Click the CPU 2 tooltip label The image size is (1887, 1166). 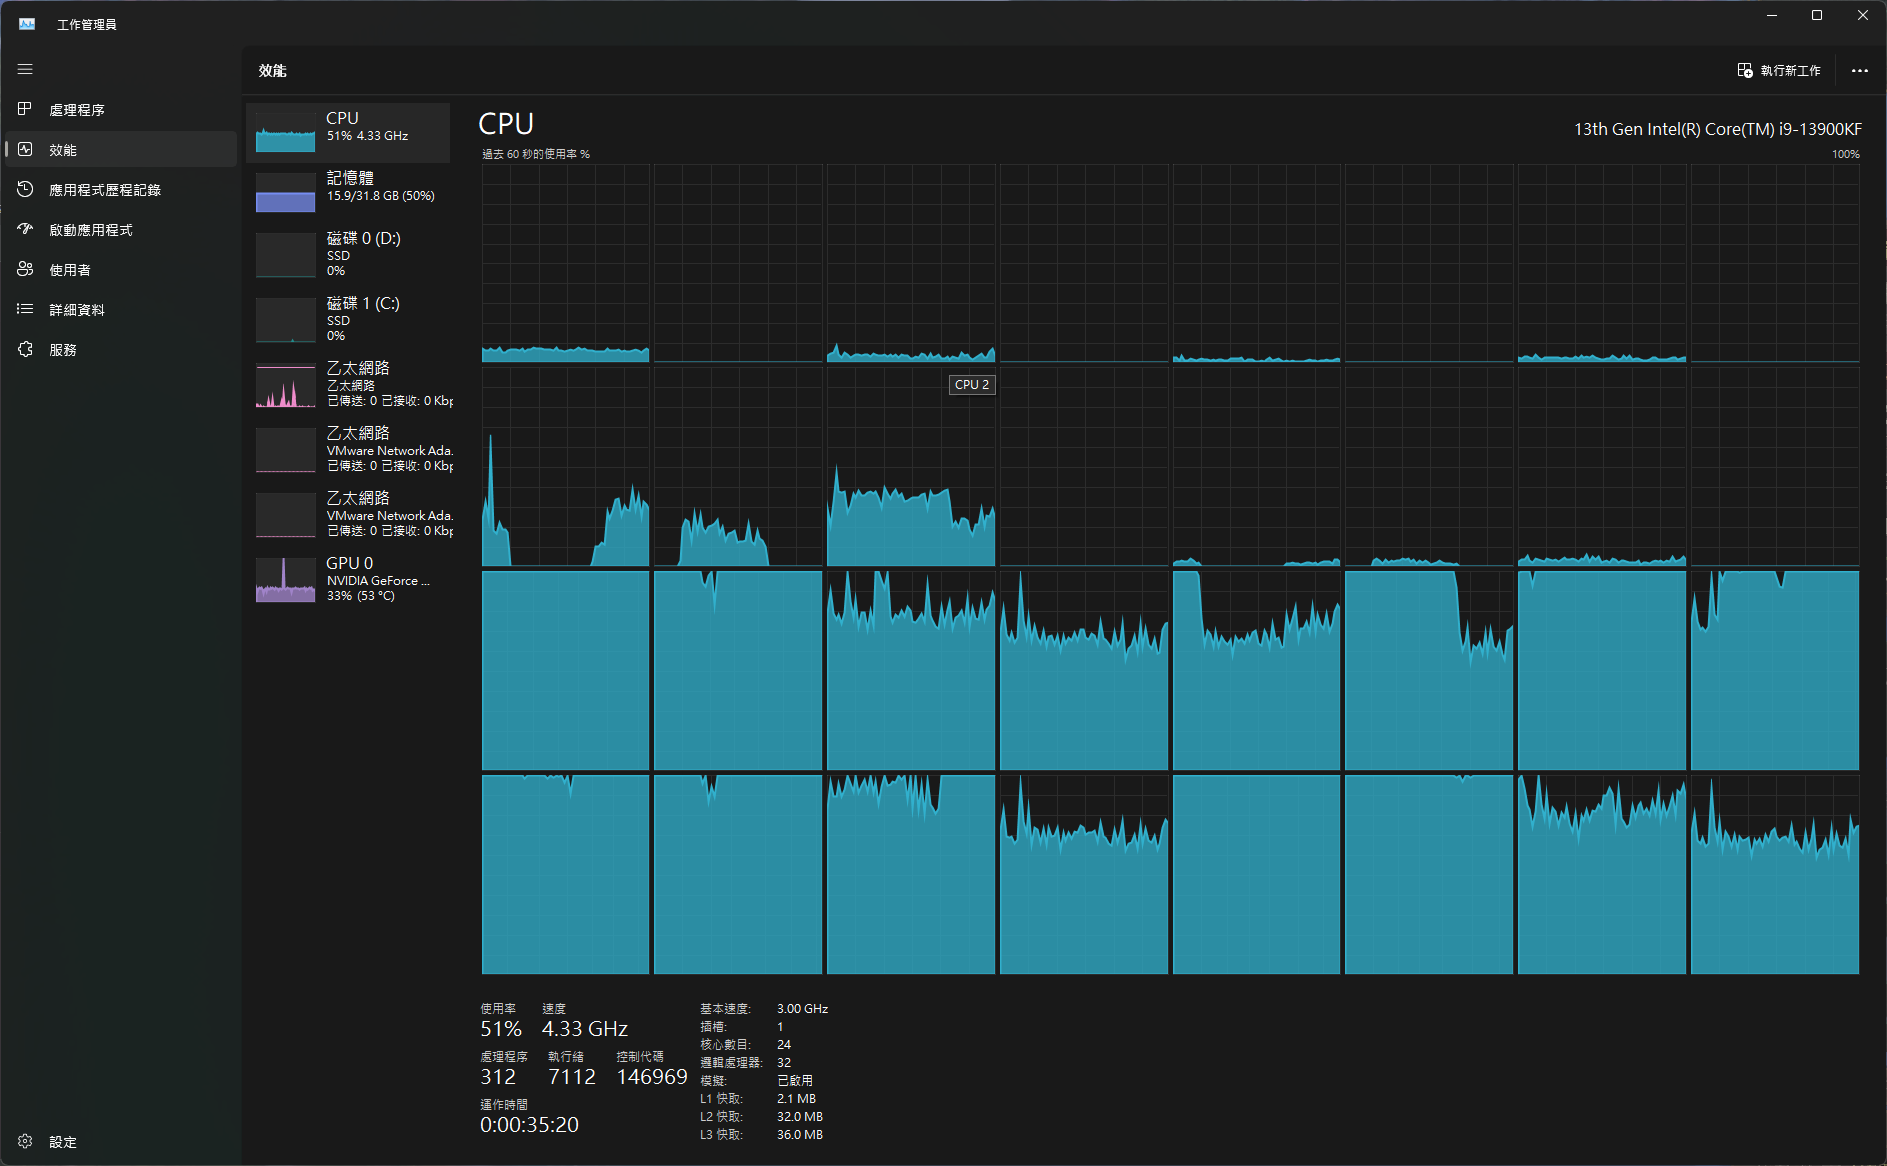tap(972, 384)
